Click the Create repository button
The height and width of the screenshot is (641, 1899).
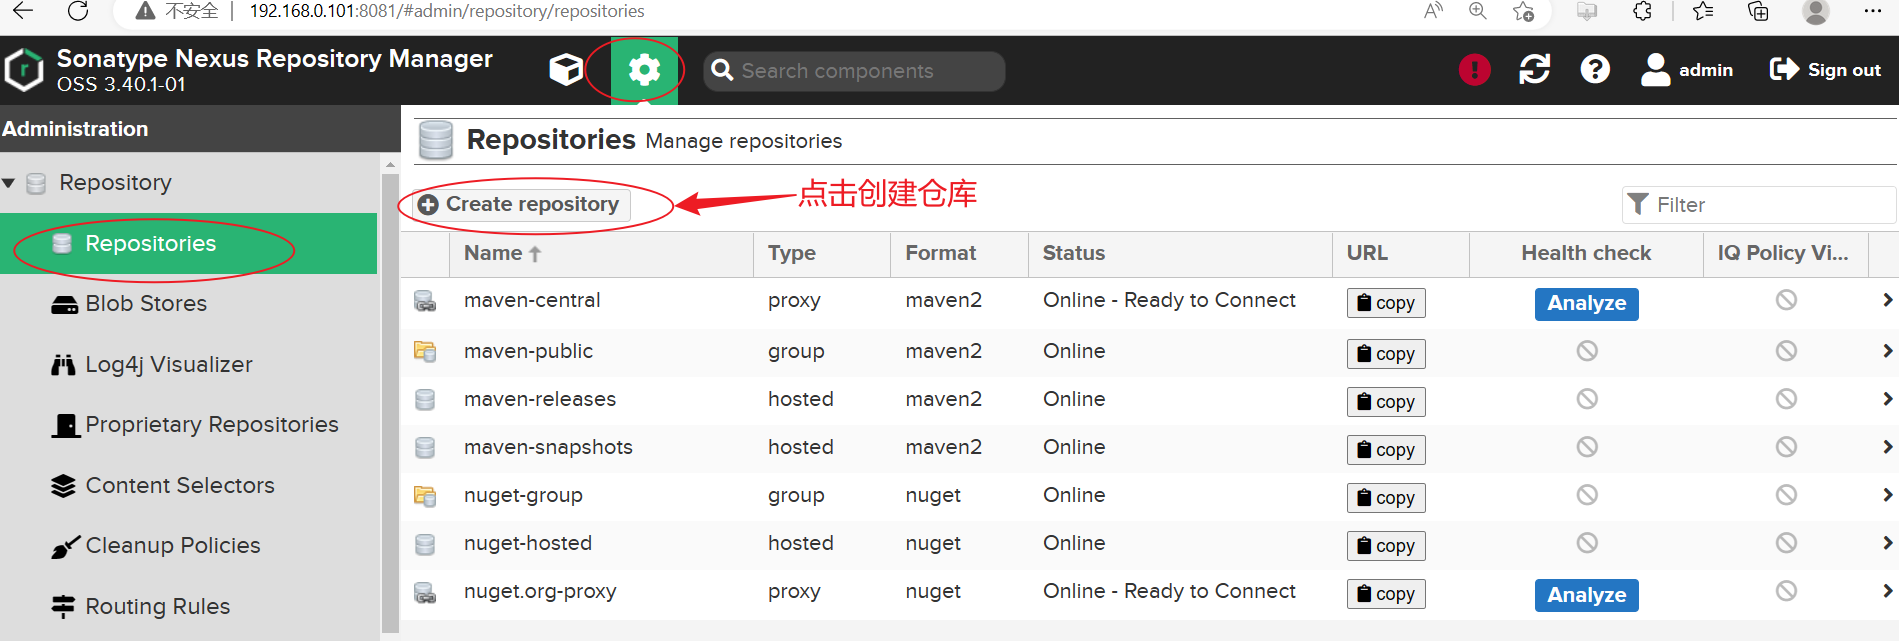point(519,204)
